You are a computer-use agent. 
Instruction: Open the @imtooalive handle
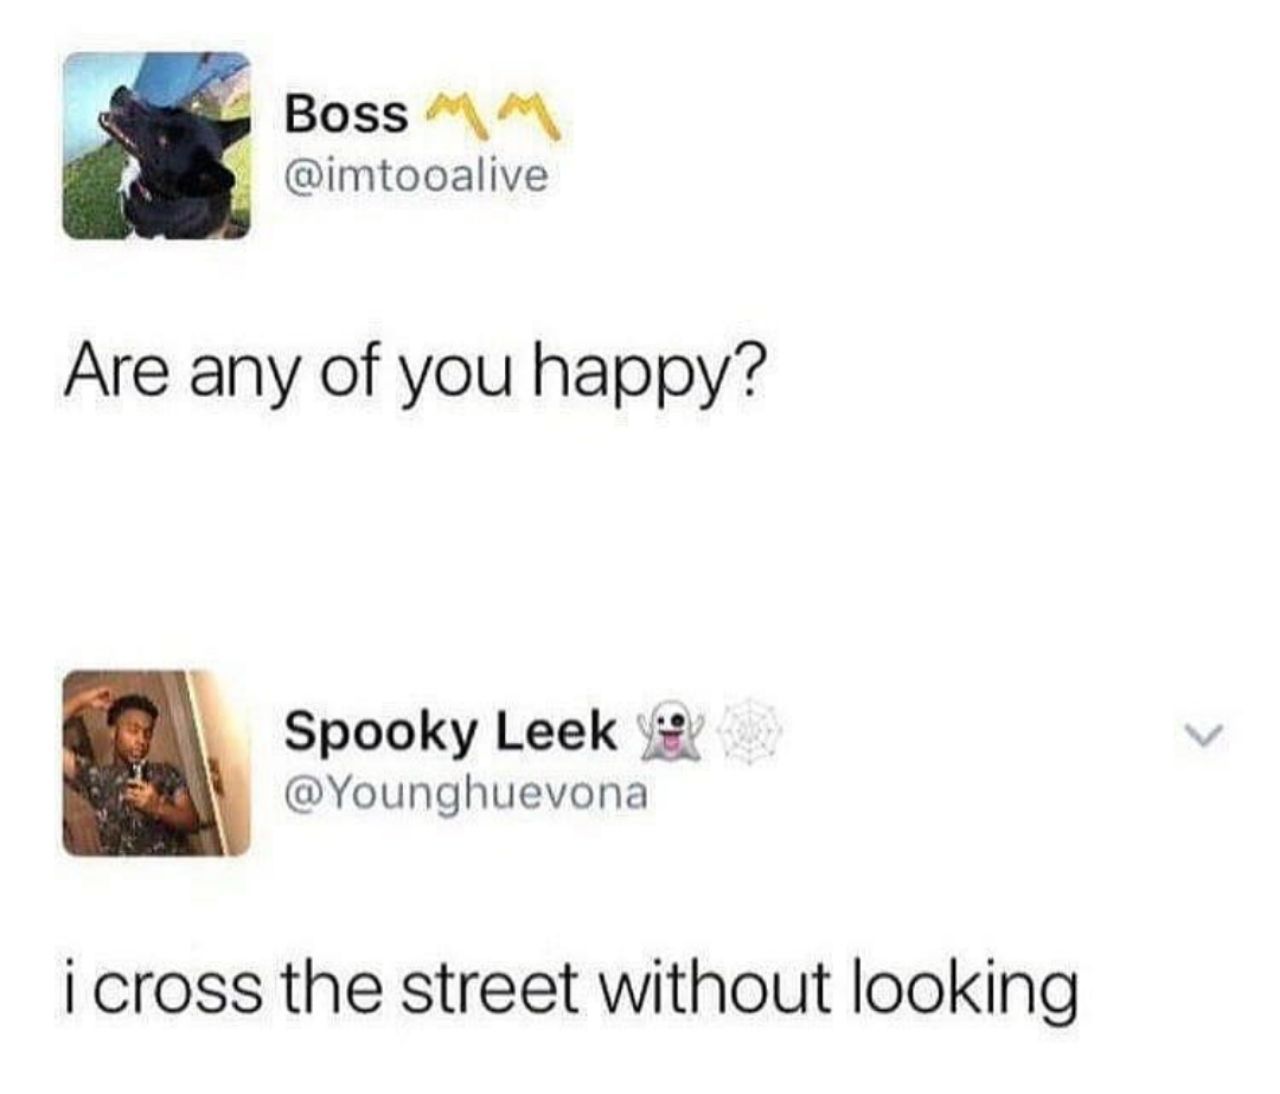[x=417, y=177]
